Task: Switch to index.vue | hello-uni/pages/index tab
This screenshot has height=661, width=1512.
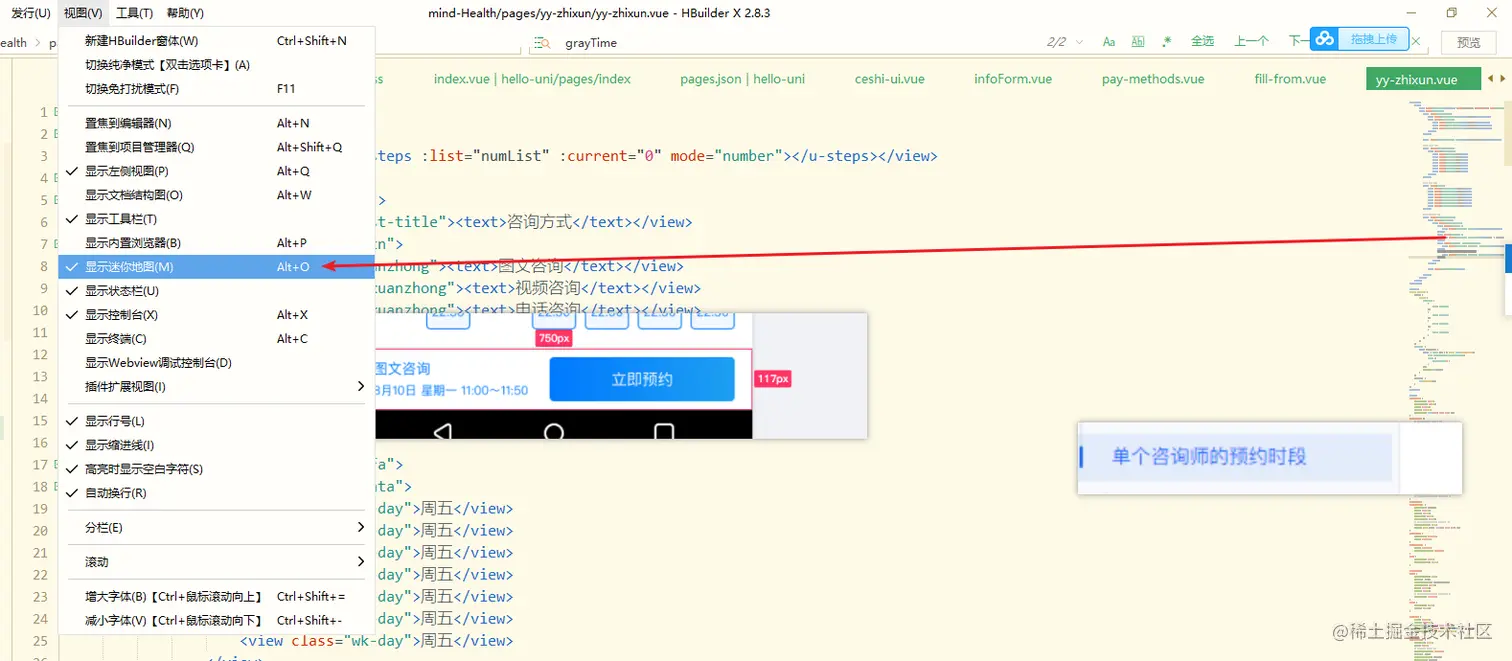Action: [x=532, y=79]
